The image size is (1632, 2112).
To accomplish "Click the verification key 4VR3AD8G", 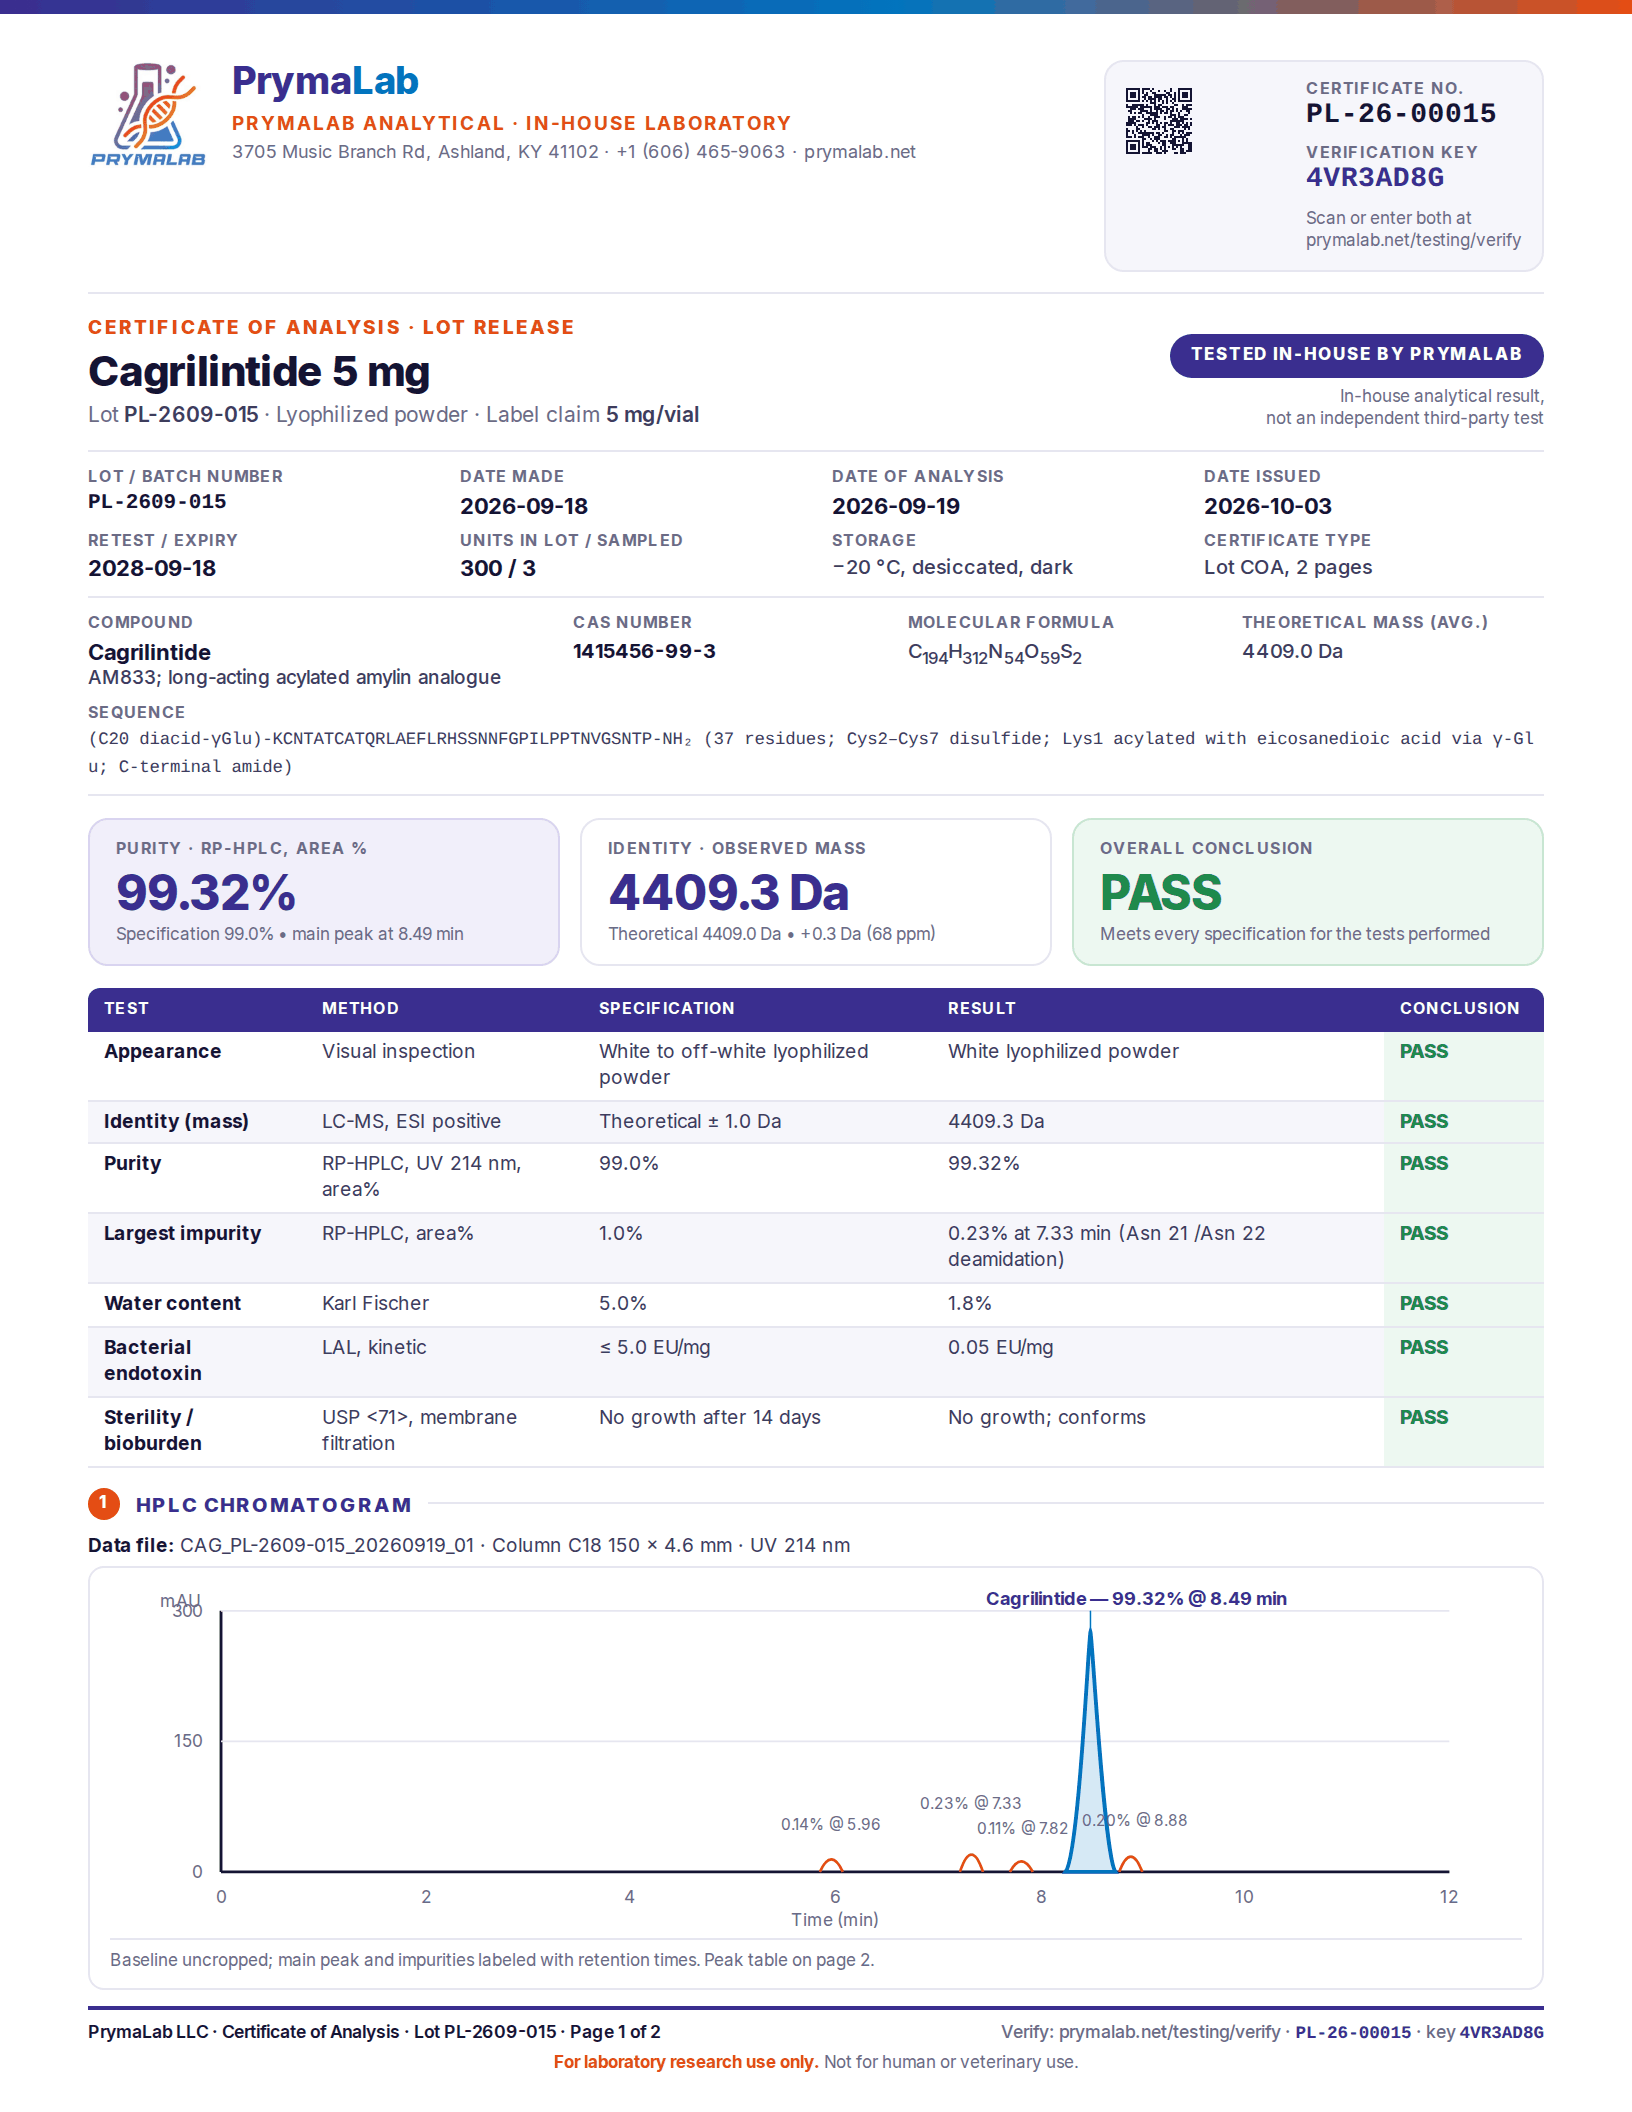I will pyautogui.click(x=1375, y=178).
